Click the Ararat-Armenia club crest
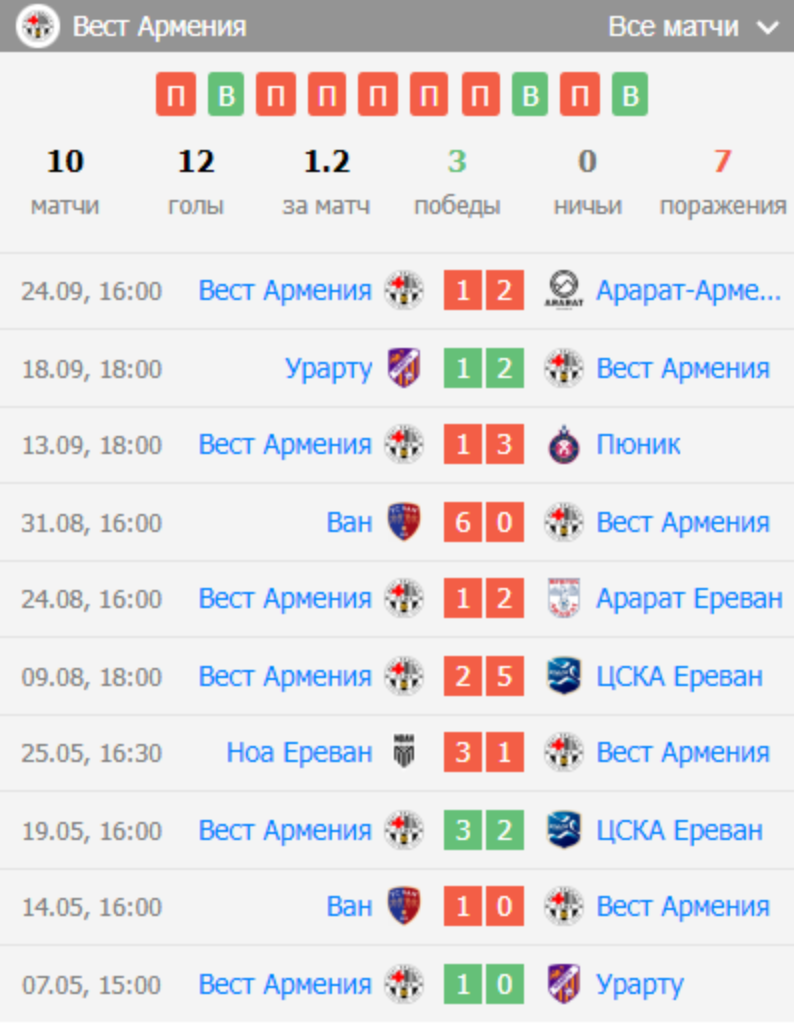The width and height of the screenshot is (794, 1028). [x=565, y=291]
